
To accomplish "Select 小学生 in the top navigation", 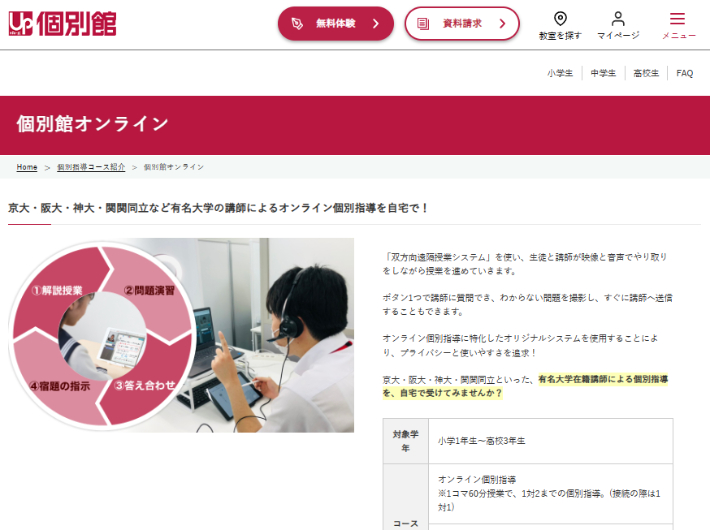I will pyautogui.click(x=560, y=73).
